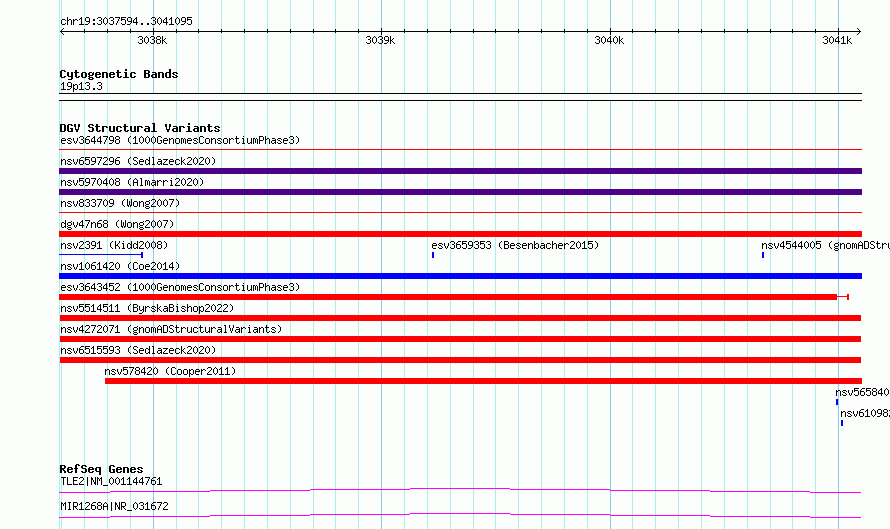Click the 3038k ruler tick label
890x529 pixels.
[x=152, y=40]
